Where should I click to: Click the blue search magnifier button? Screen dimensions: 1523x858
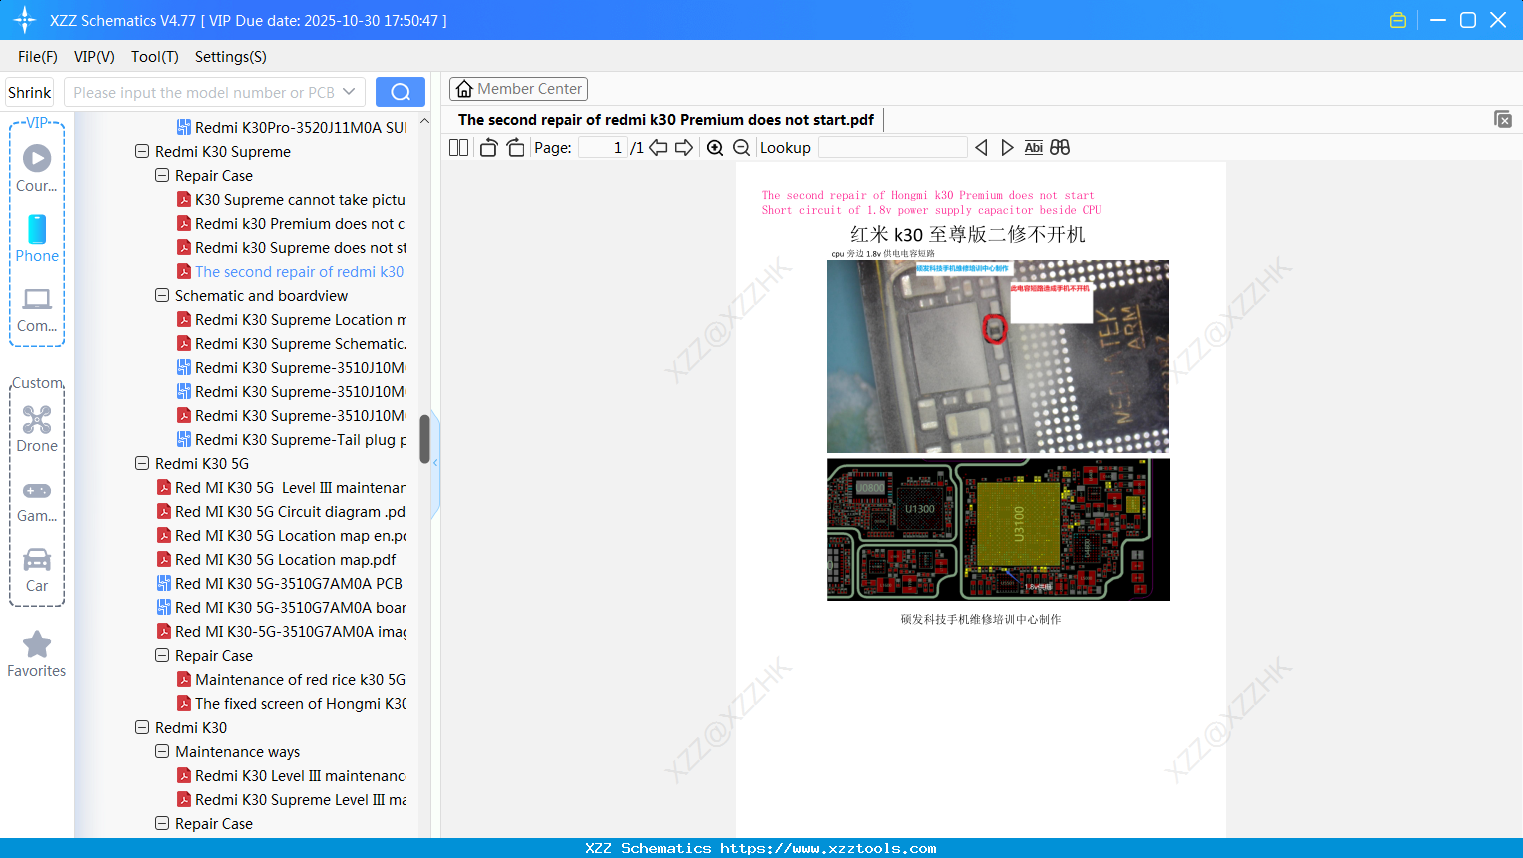click(x=400, y=91)
